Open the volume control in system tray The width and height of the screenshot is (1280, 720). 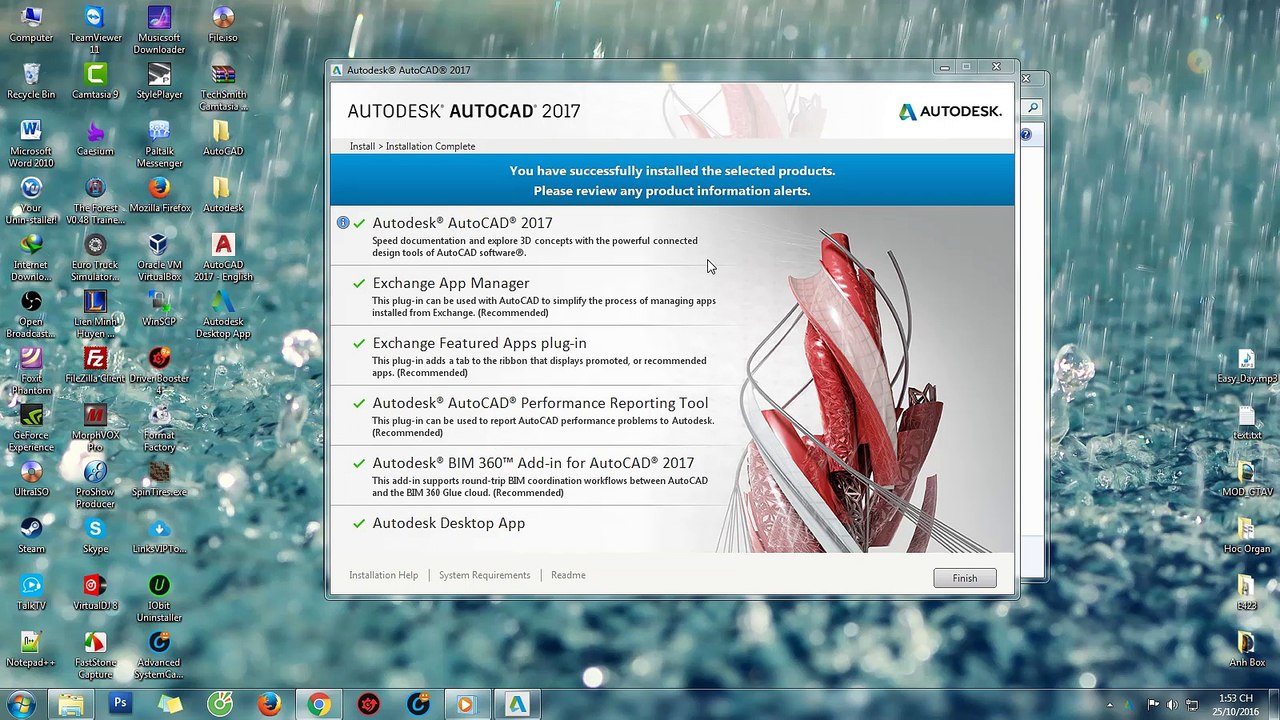(1172, 705)
